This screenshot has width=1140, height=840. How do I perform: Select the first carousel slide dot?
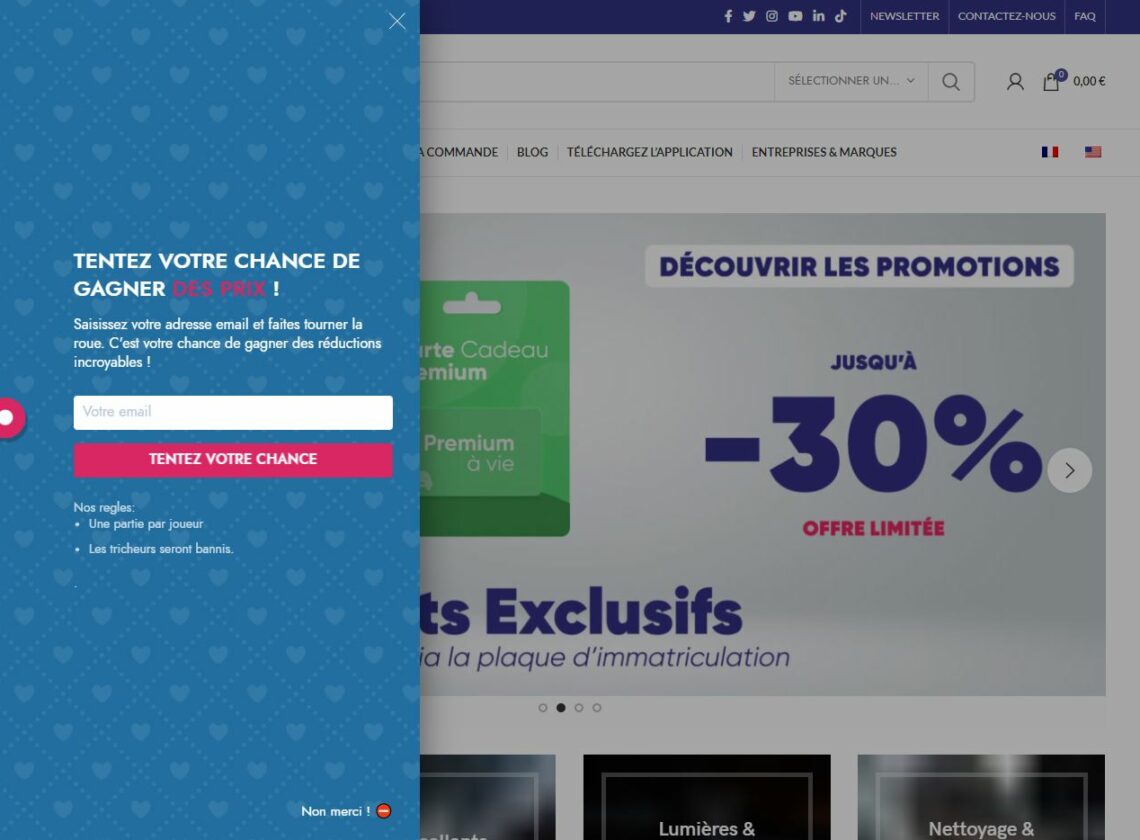coord(542,708)
